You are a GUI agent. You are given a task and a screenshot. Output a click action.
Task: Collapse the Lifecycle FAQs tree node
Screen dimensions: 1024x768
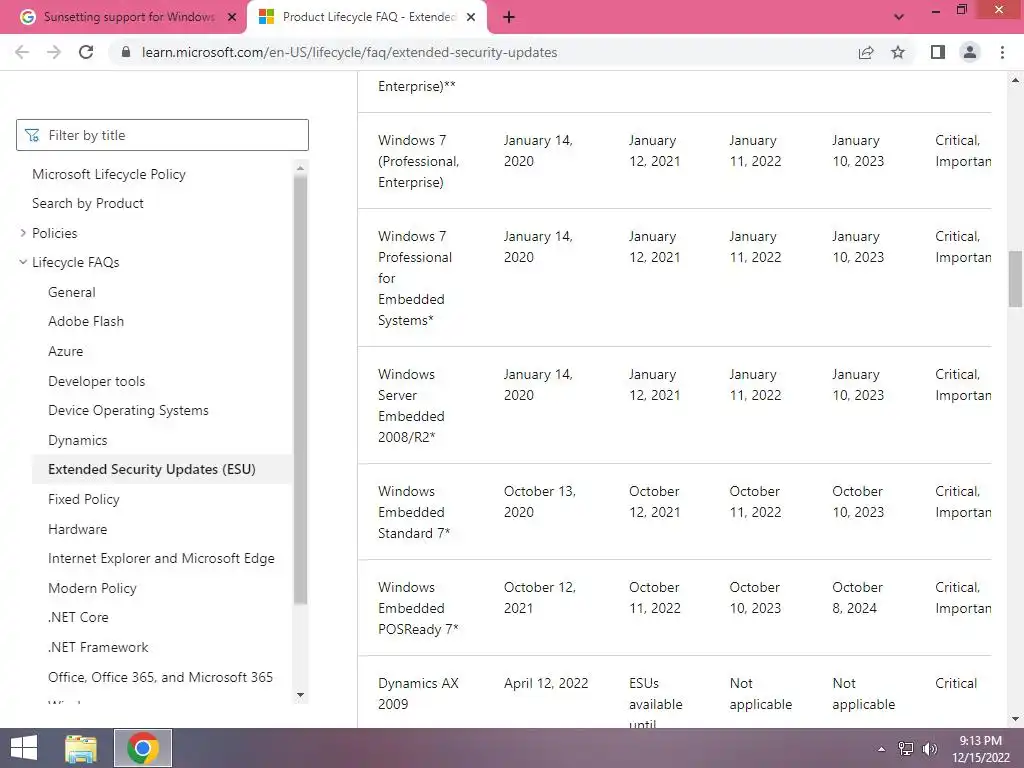point(23,263)
